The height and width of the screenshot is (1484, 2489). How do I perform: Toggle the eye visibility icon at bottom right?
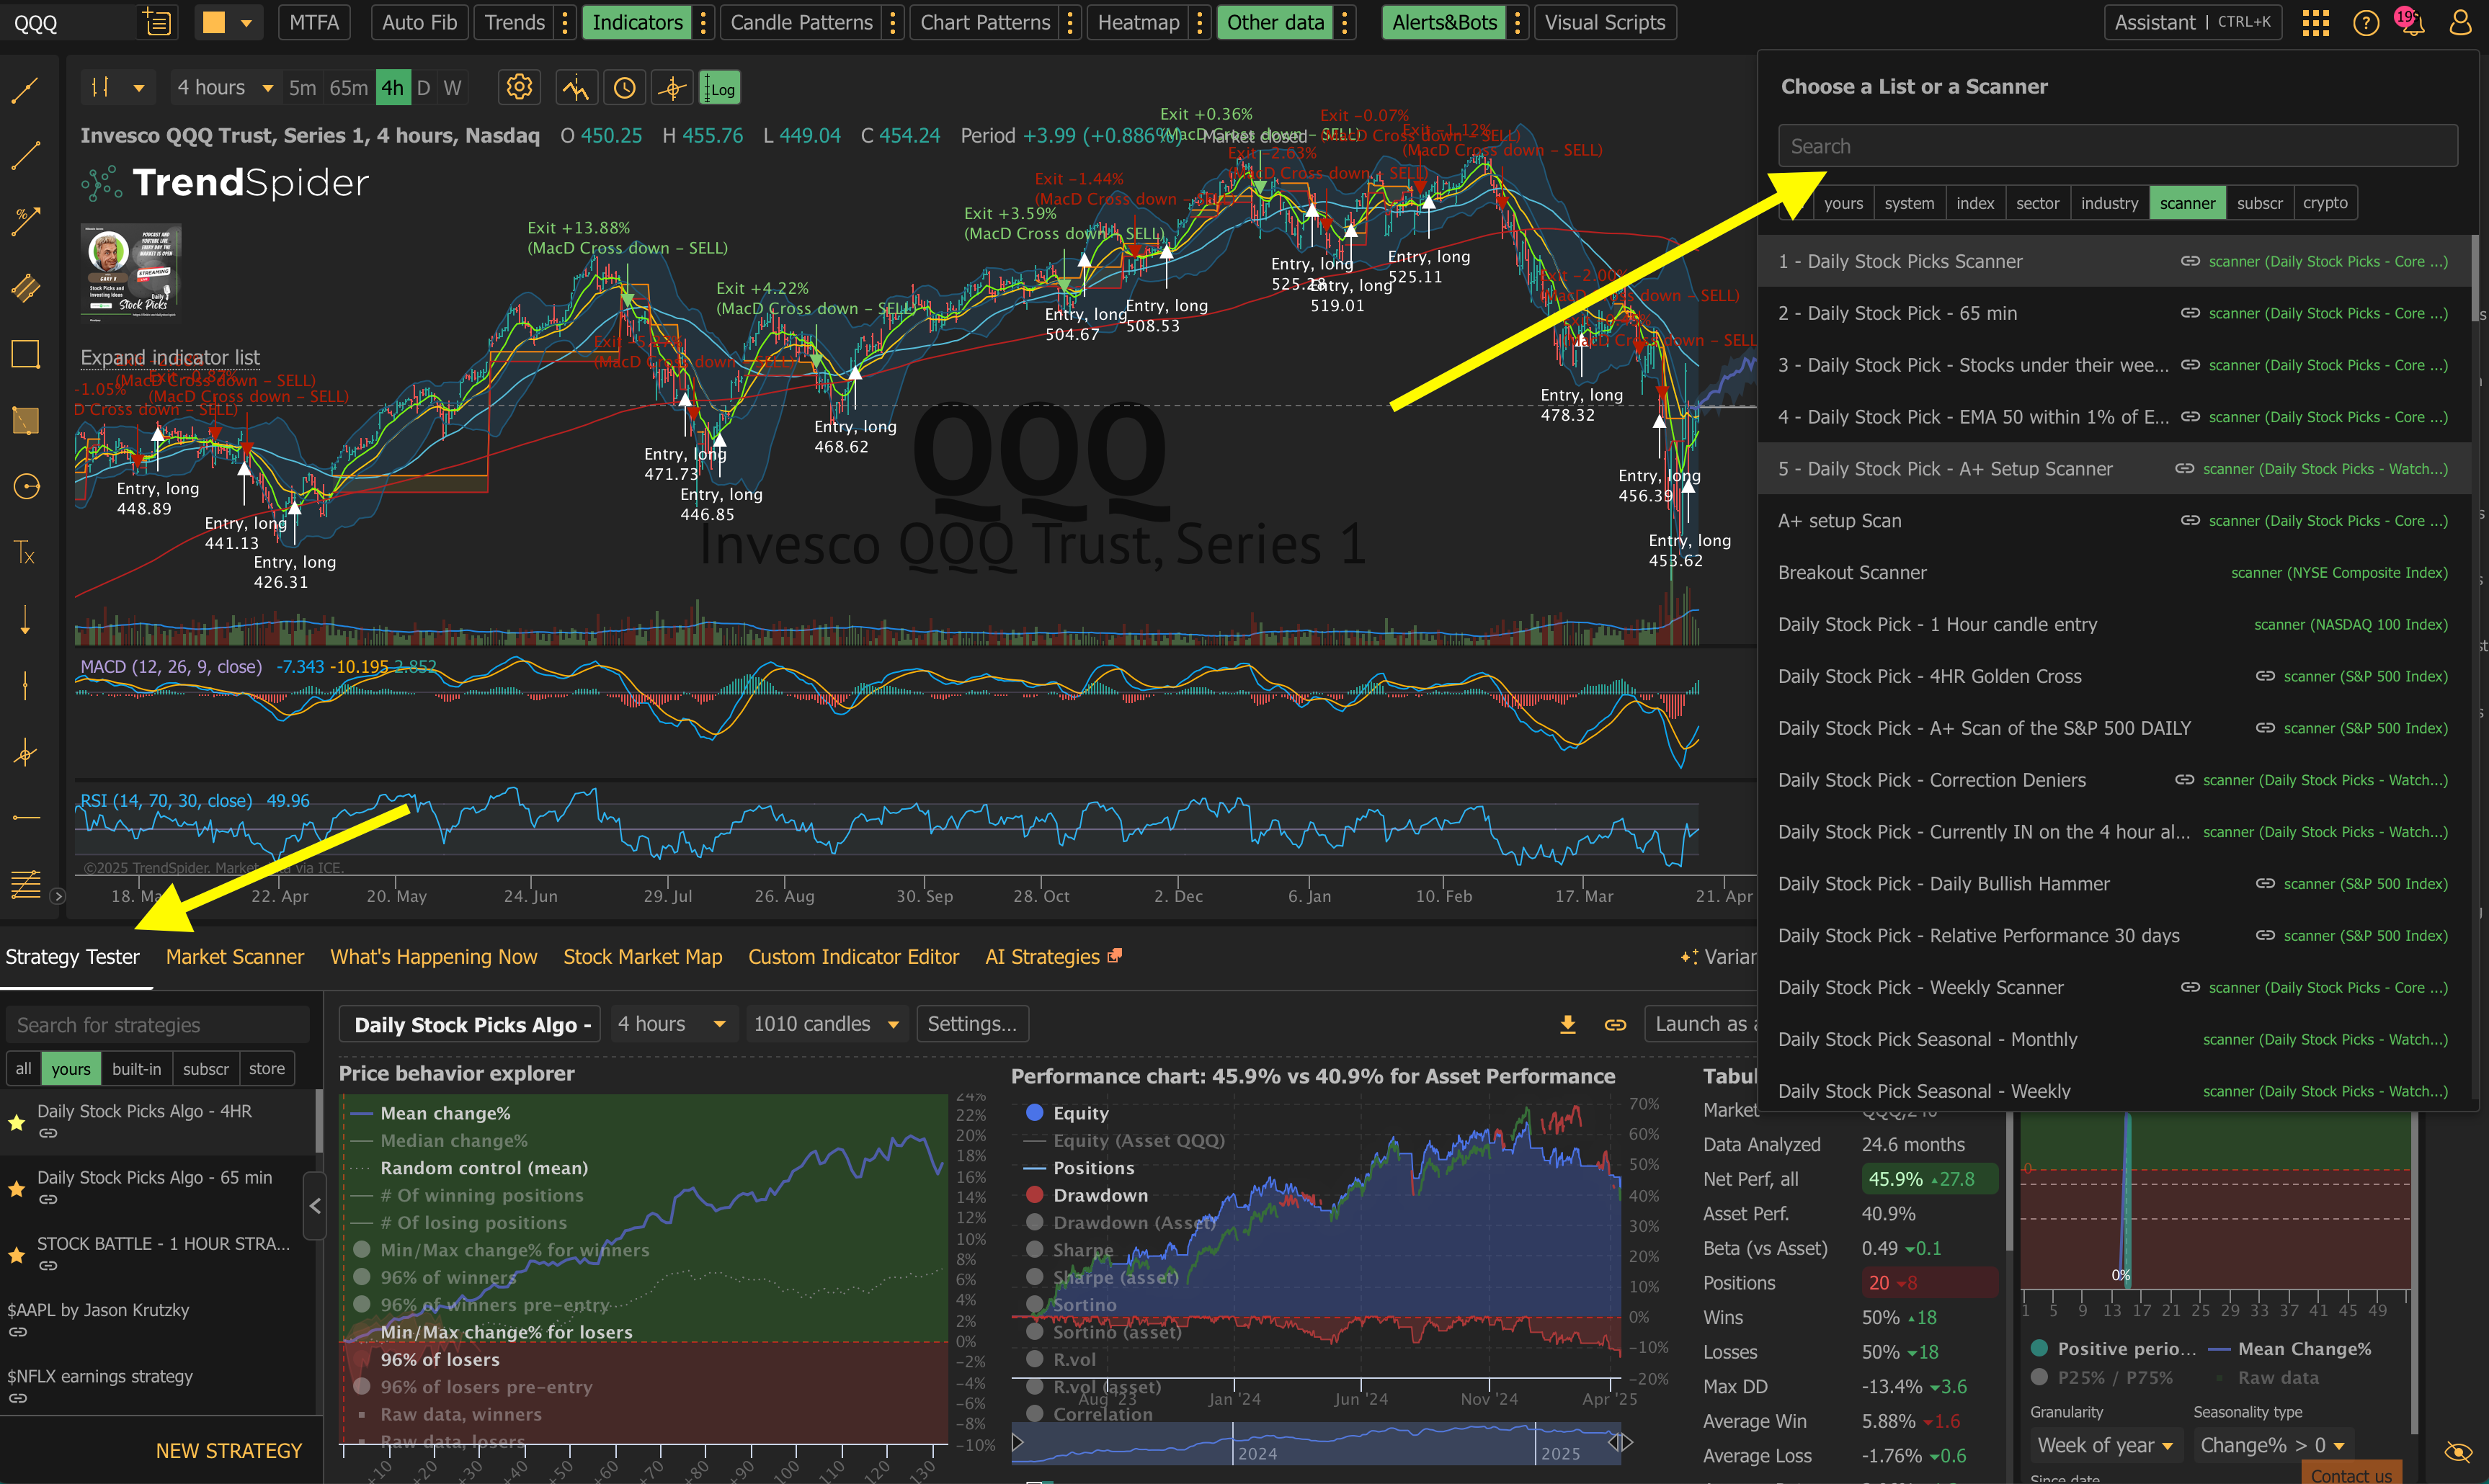2458,1452
